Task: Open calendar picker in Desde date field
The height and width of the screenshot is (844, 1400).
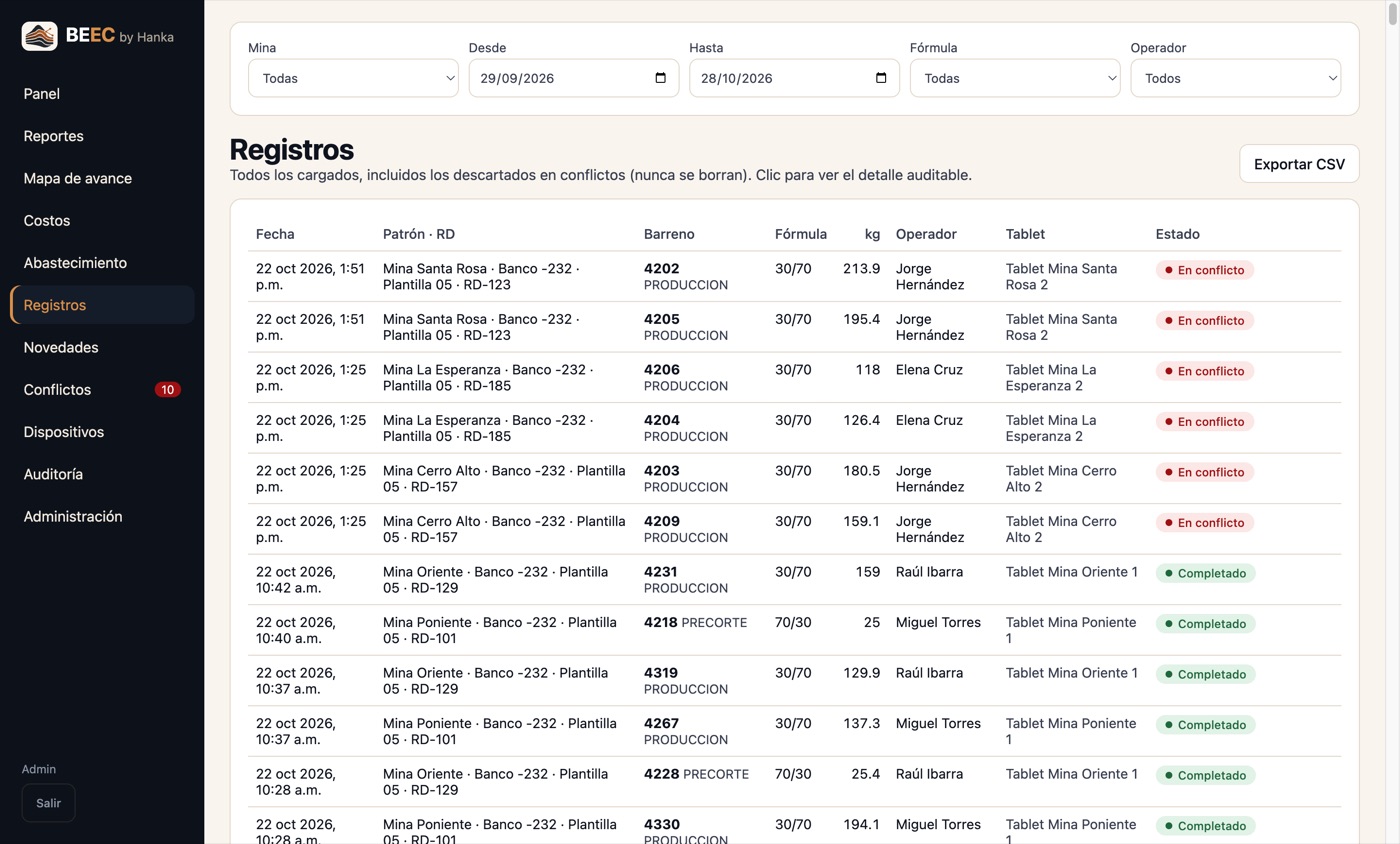Action: [x=660, y=78]
